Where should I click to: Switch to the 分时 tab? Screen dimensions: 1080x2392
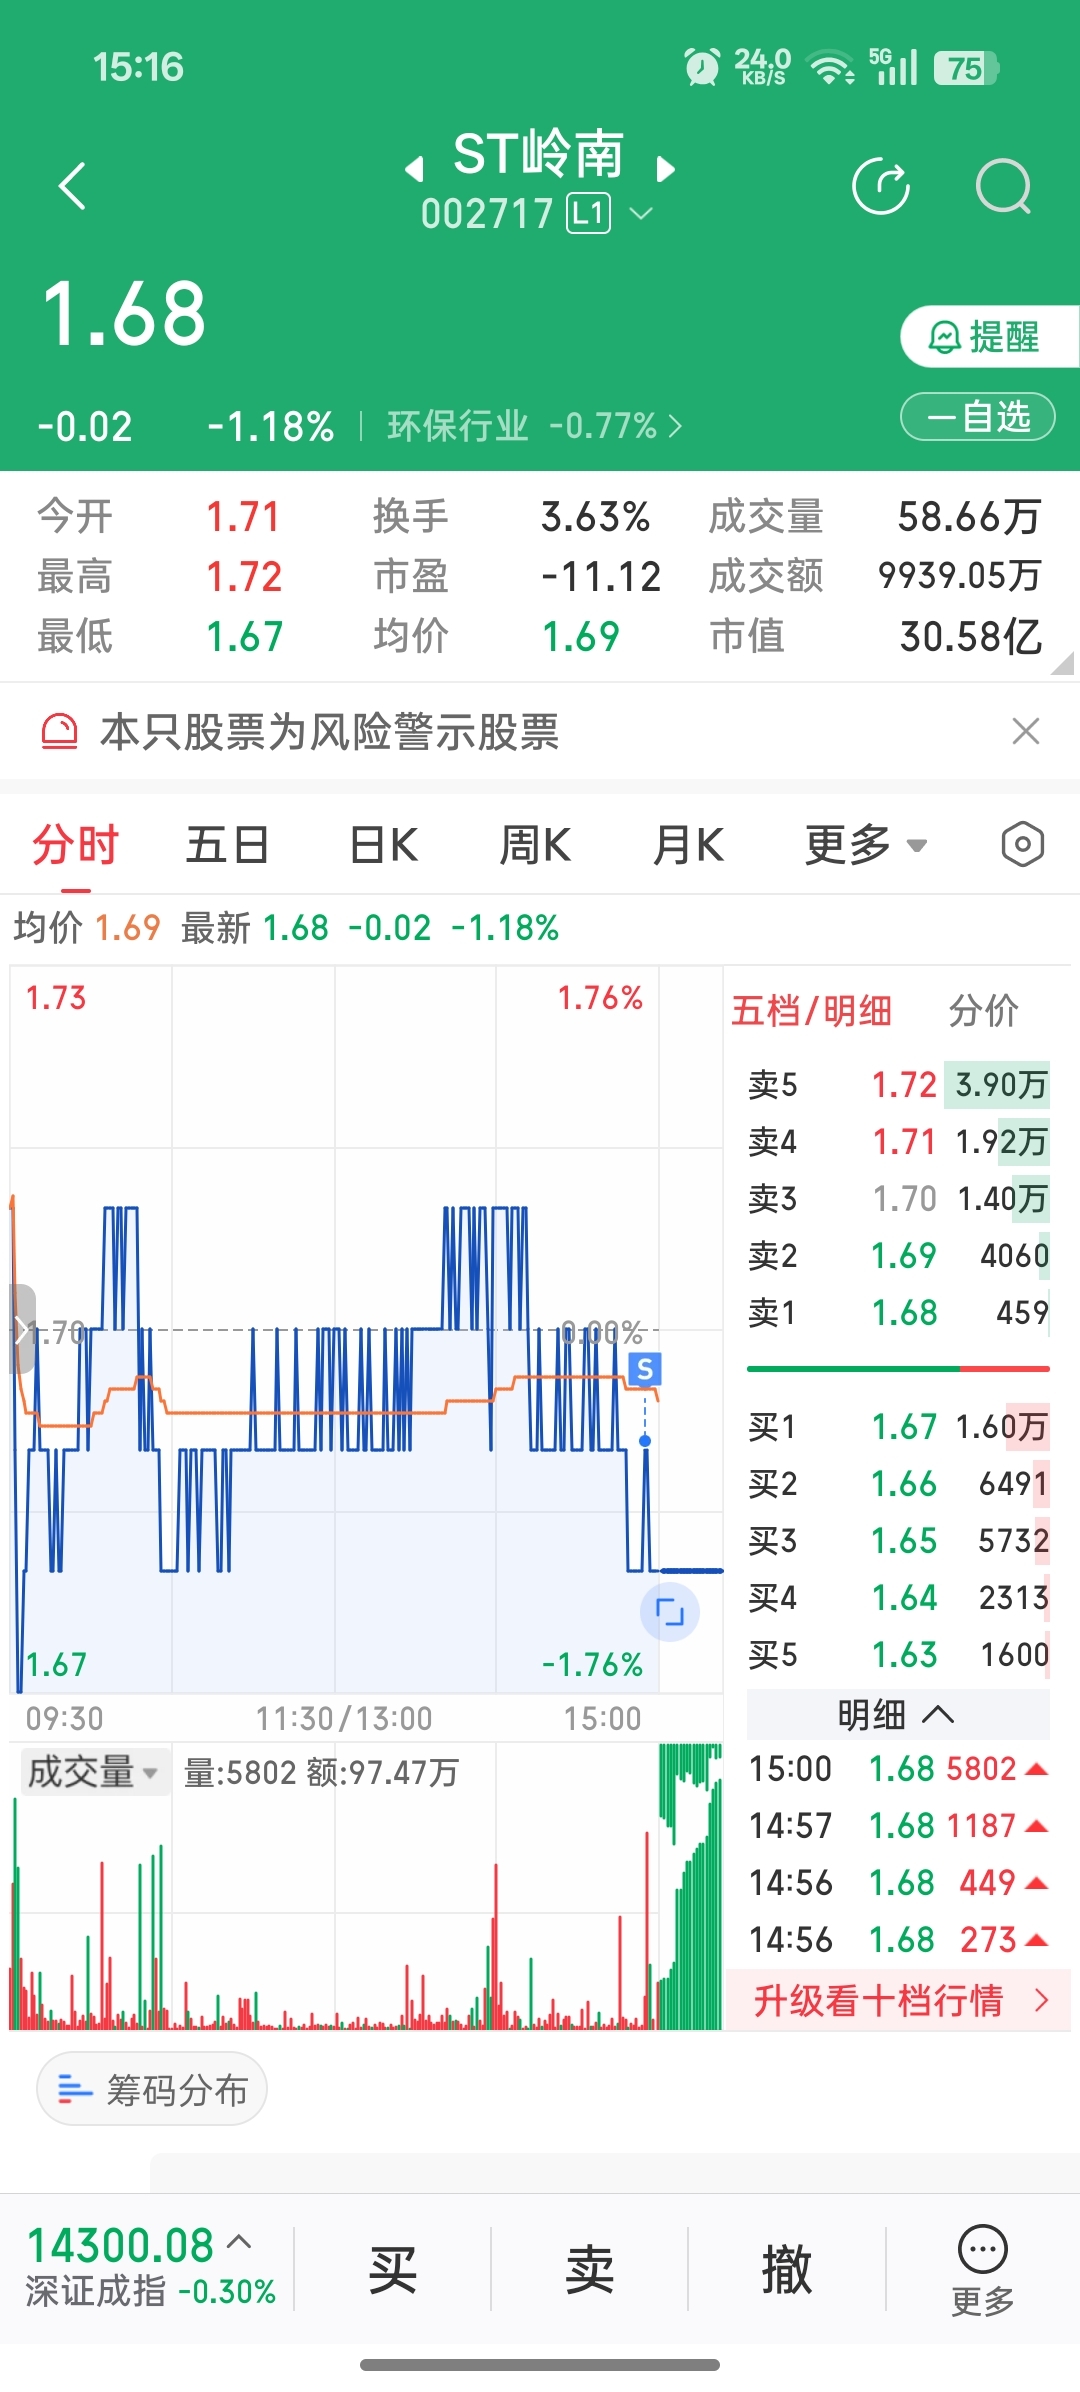[x=76, y=845]
